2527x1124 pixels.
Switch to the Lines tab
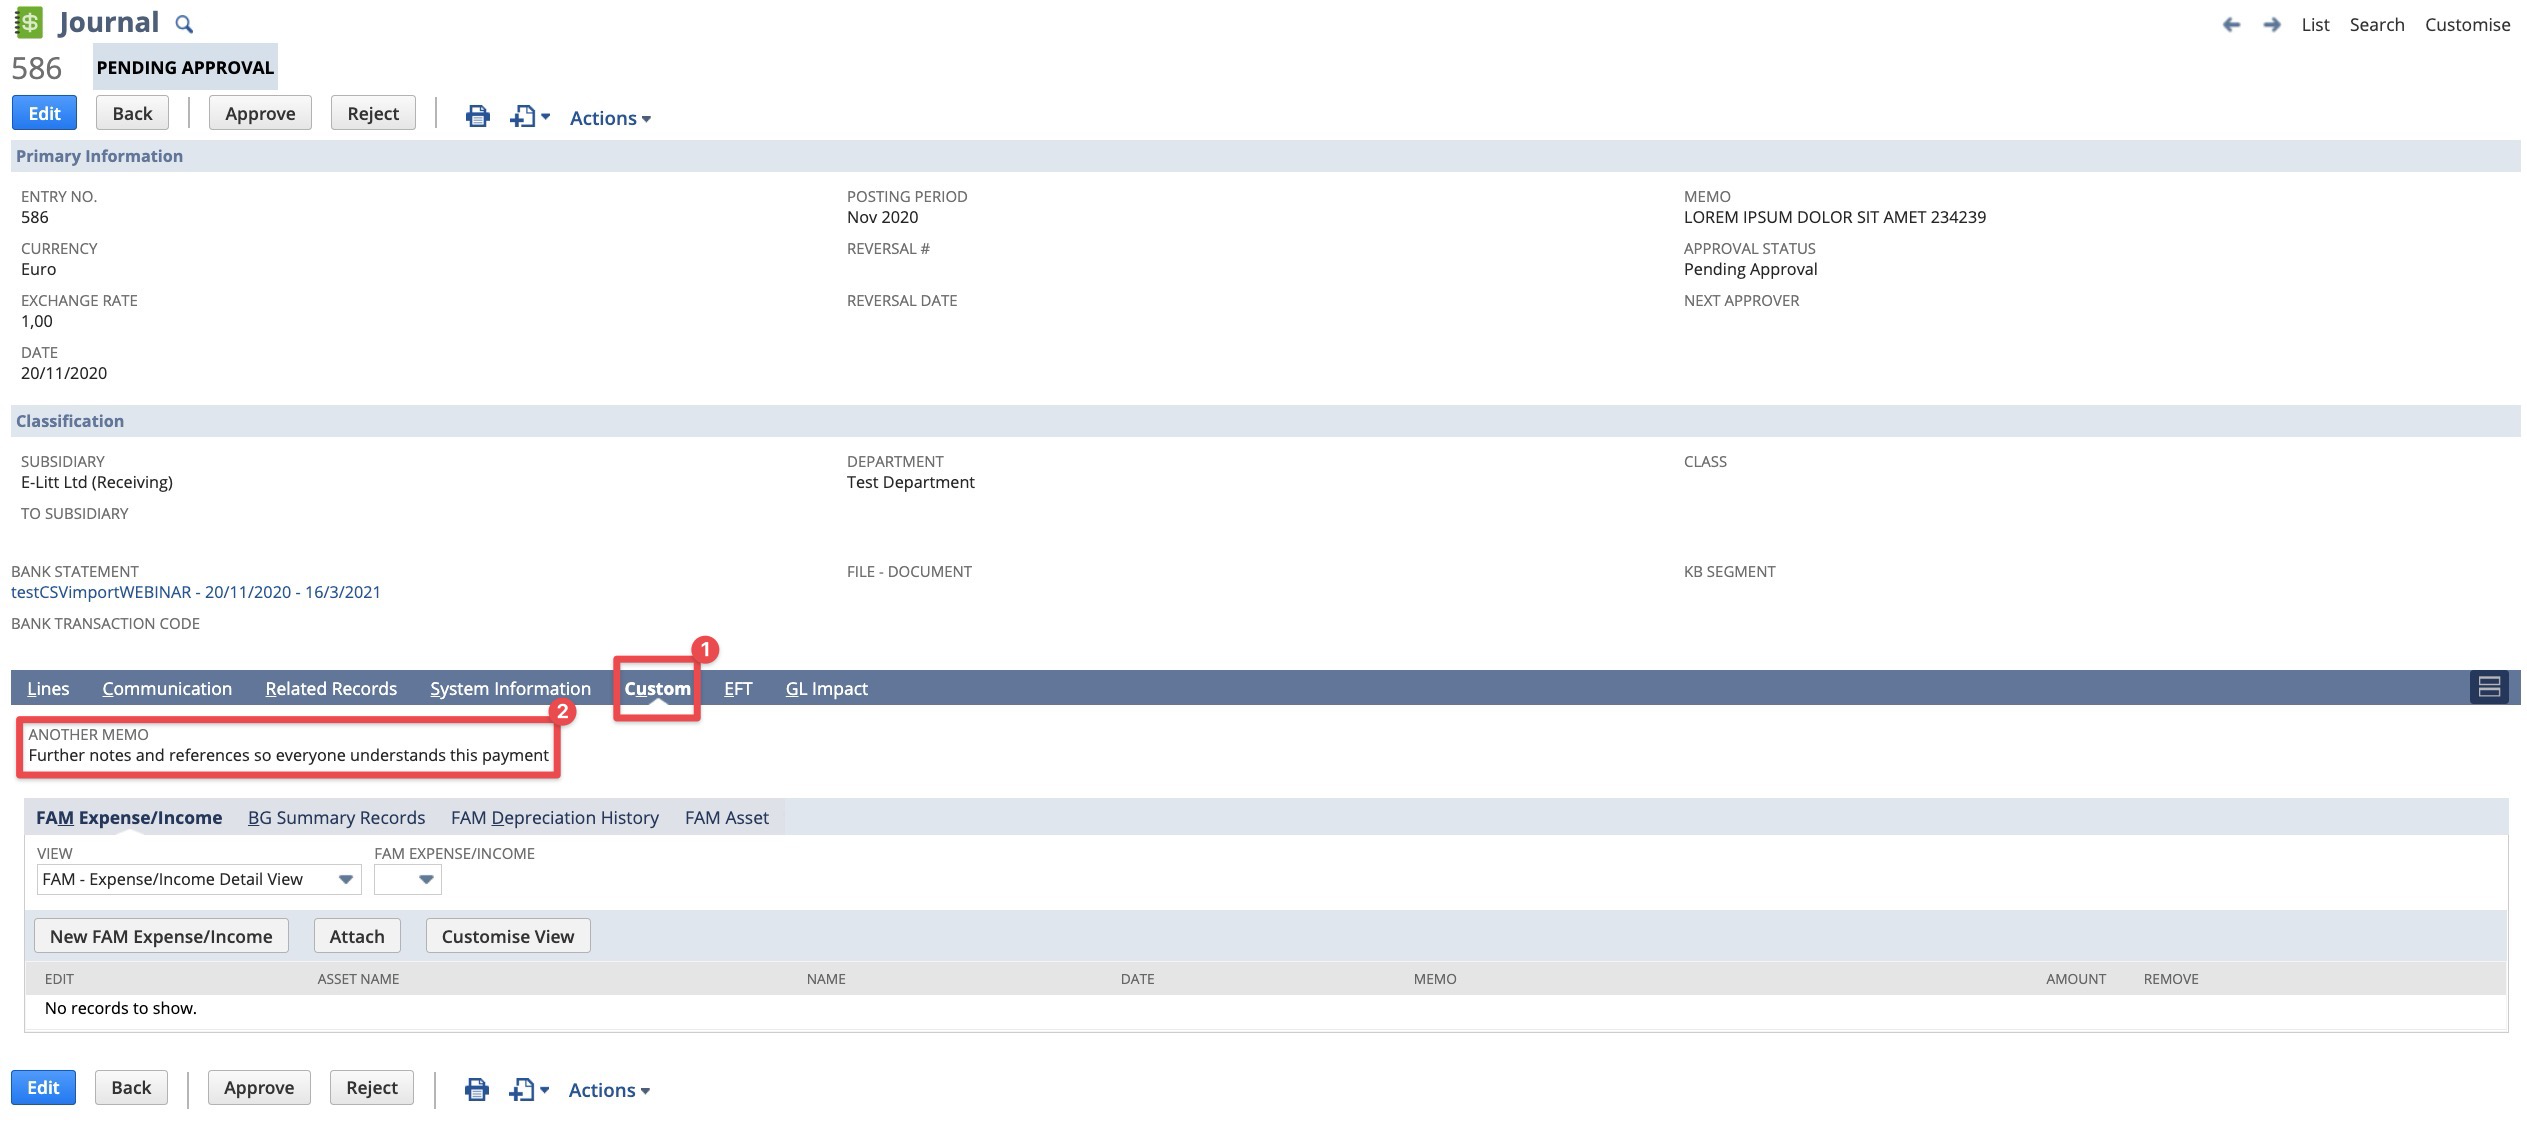click(x=48, y=688)
